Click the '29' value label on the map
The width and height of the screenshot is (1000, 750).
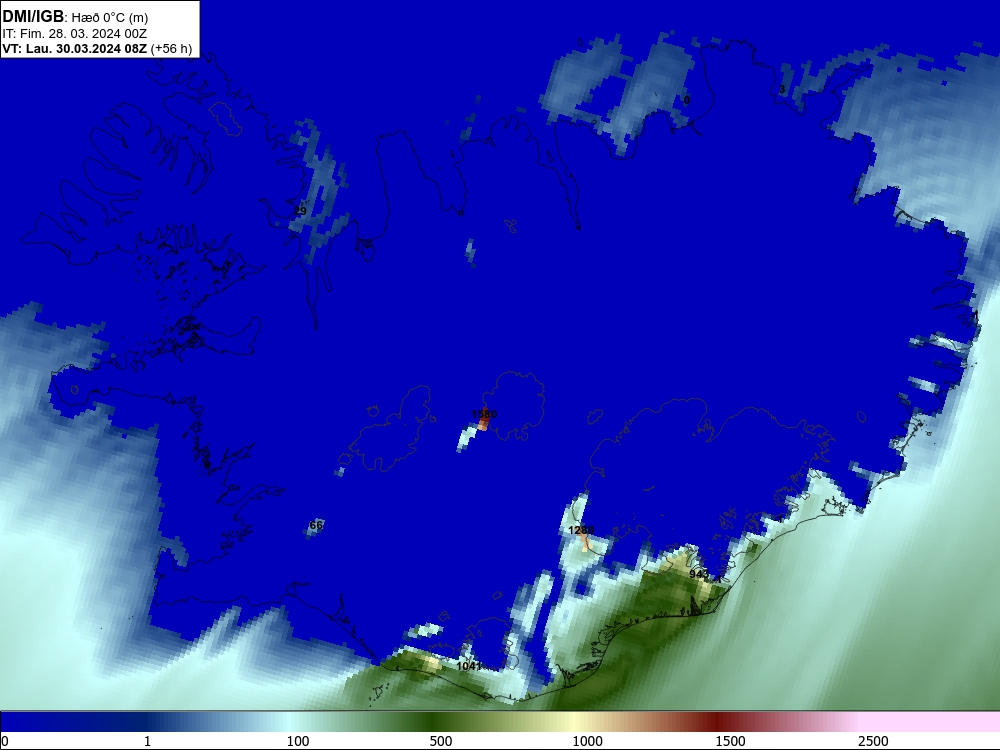300,210
